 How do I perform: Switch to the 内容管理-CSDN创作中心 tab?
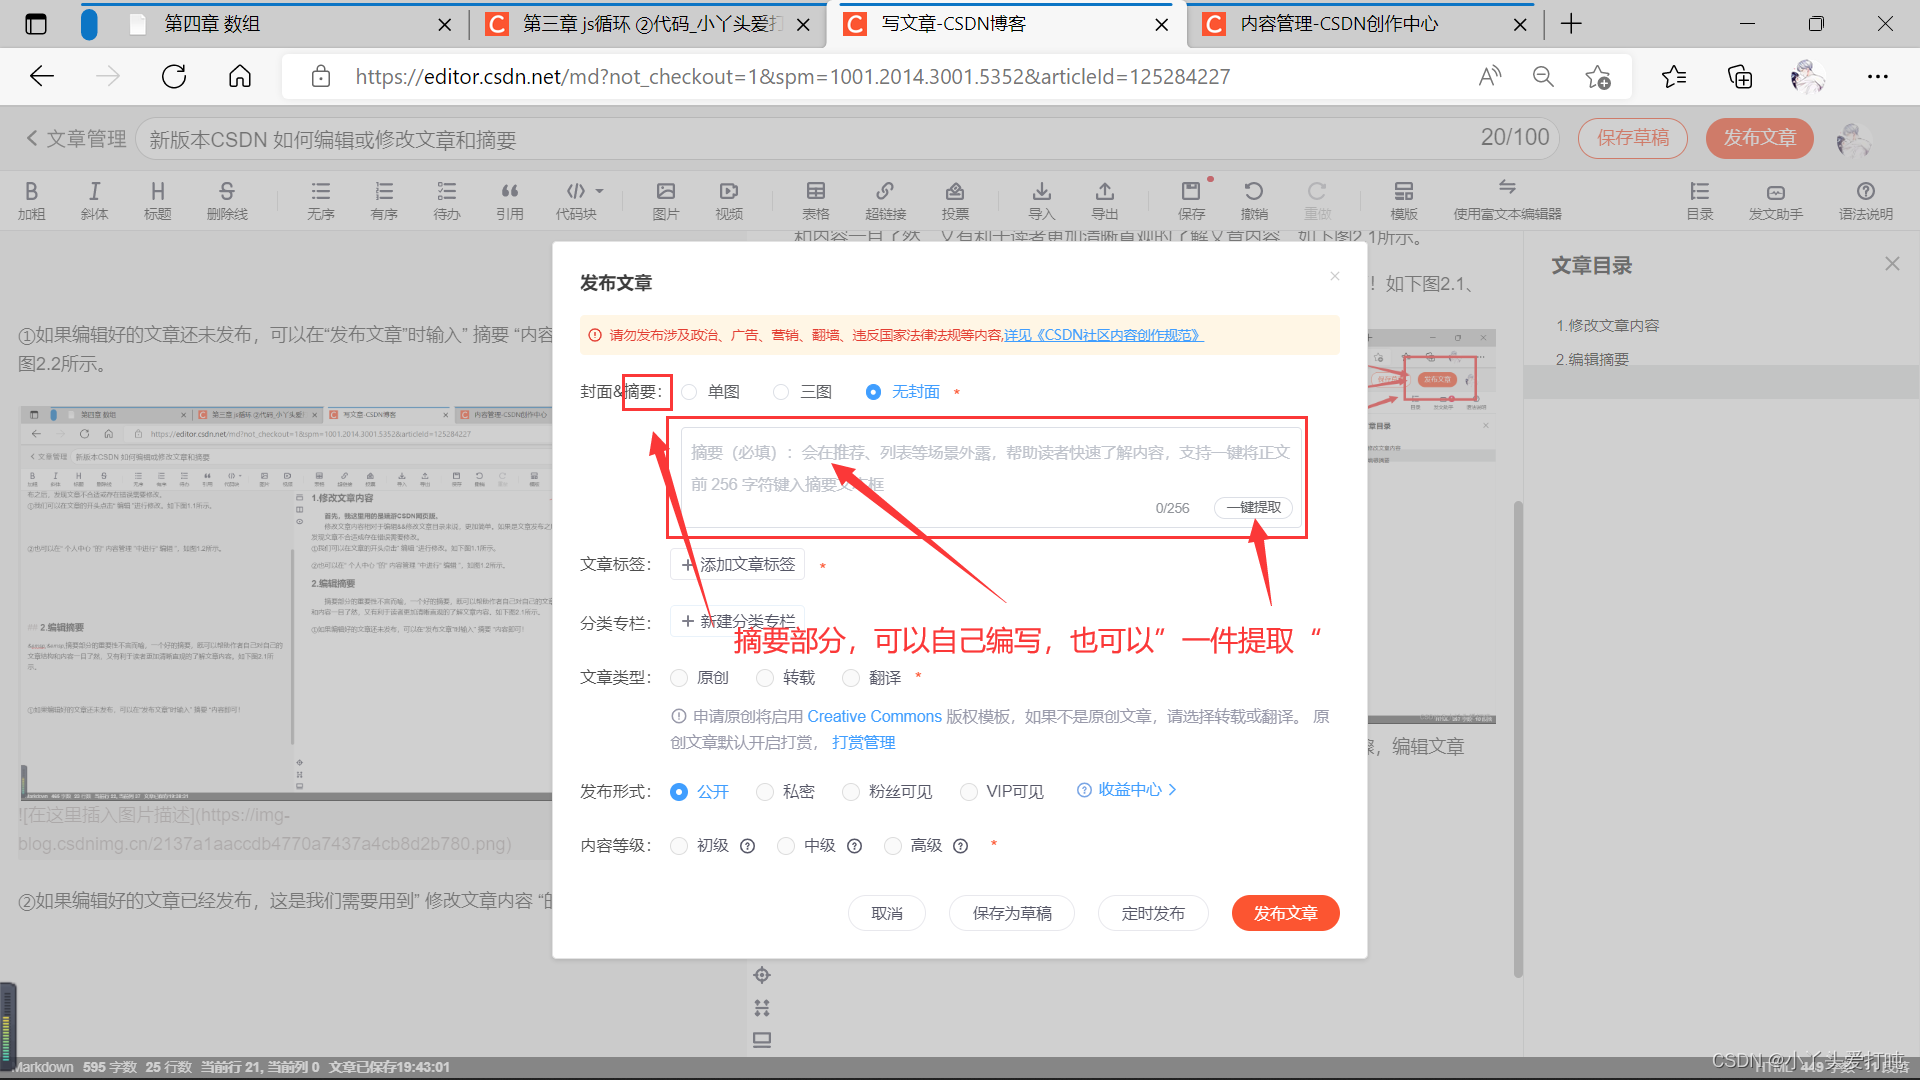point(1338,24)
